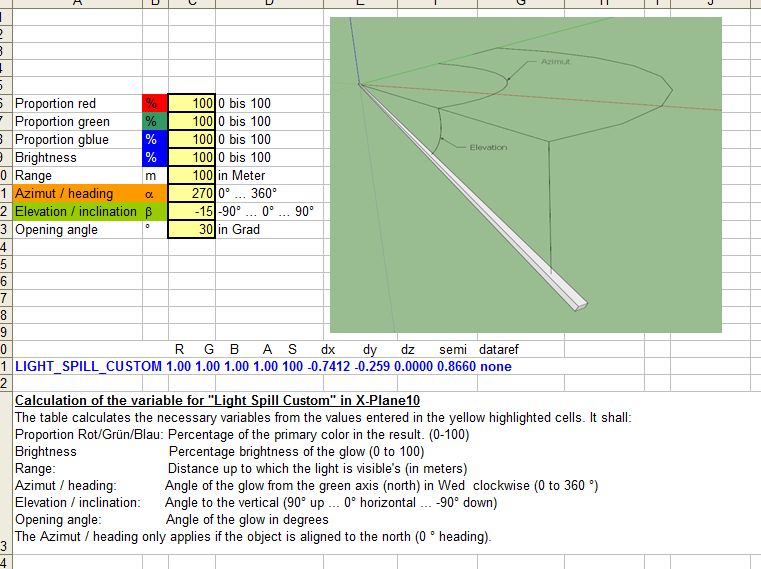Select the 'Range' label cell in the table
The image size is (761, 569).
click(77, 175)
